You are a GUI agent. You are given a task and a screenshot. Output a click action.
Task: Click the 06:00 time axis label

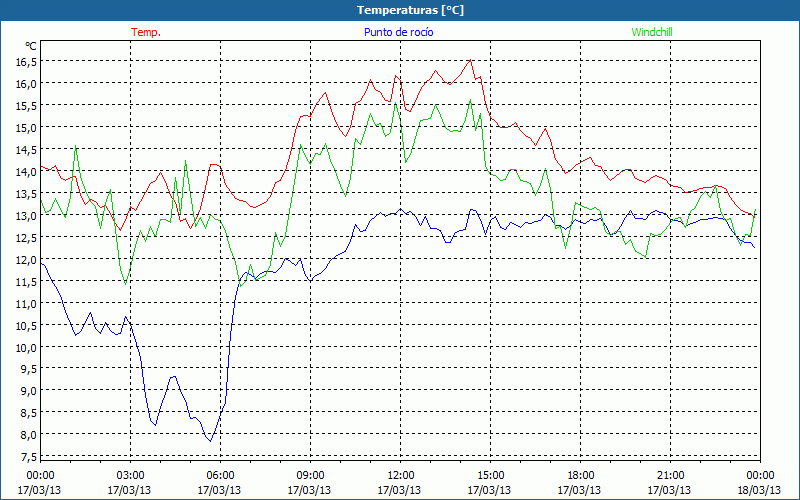220,476
